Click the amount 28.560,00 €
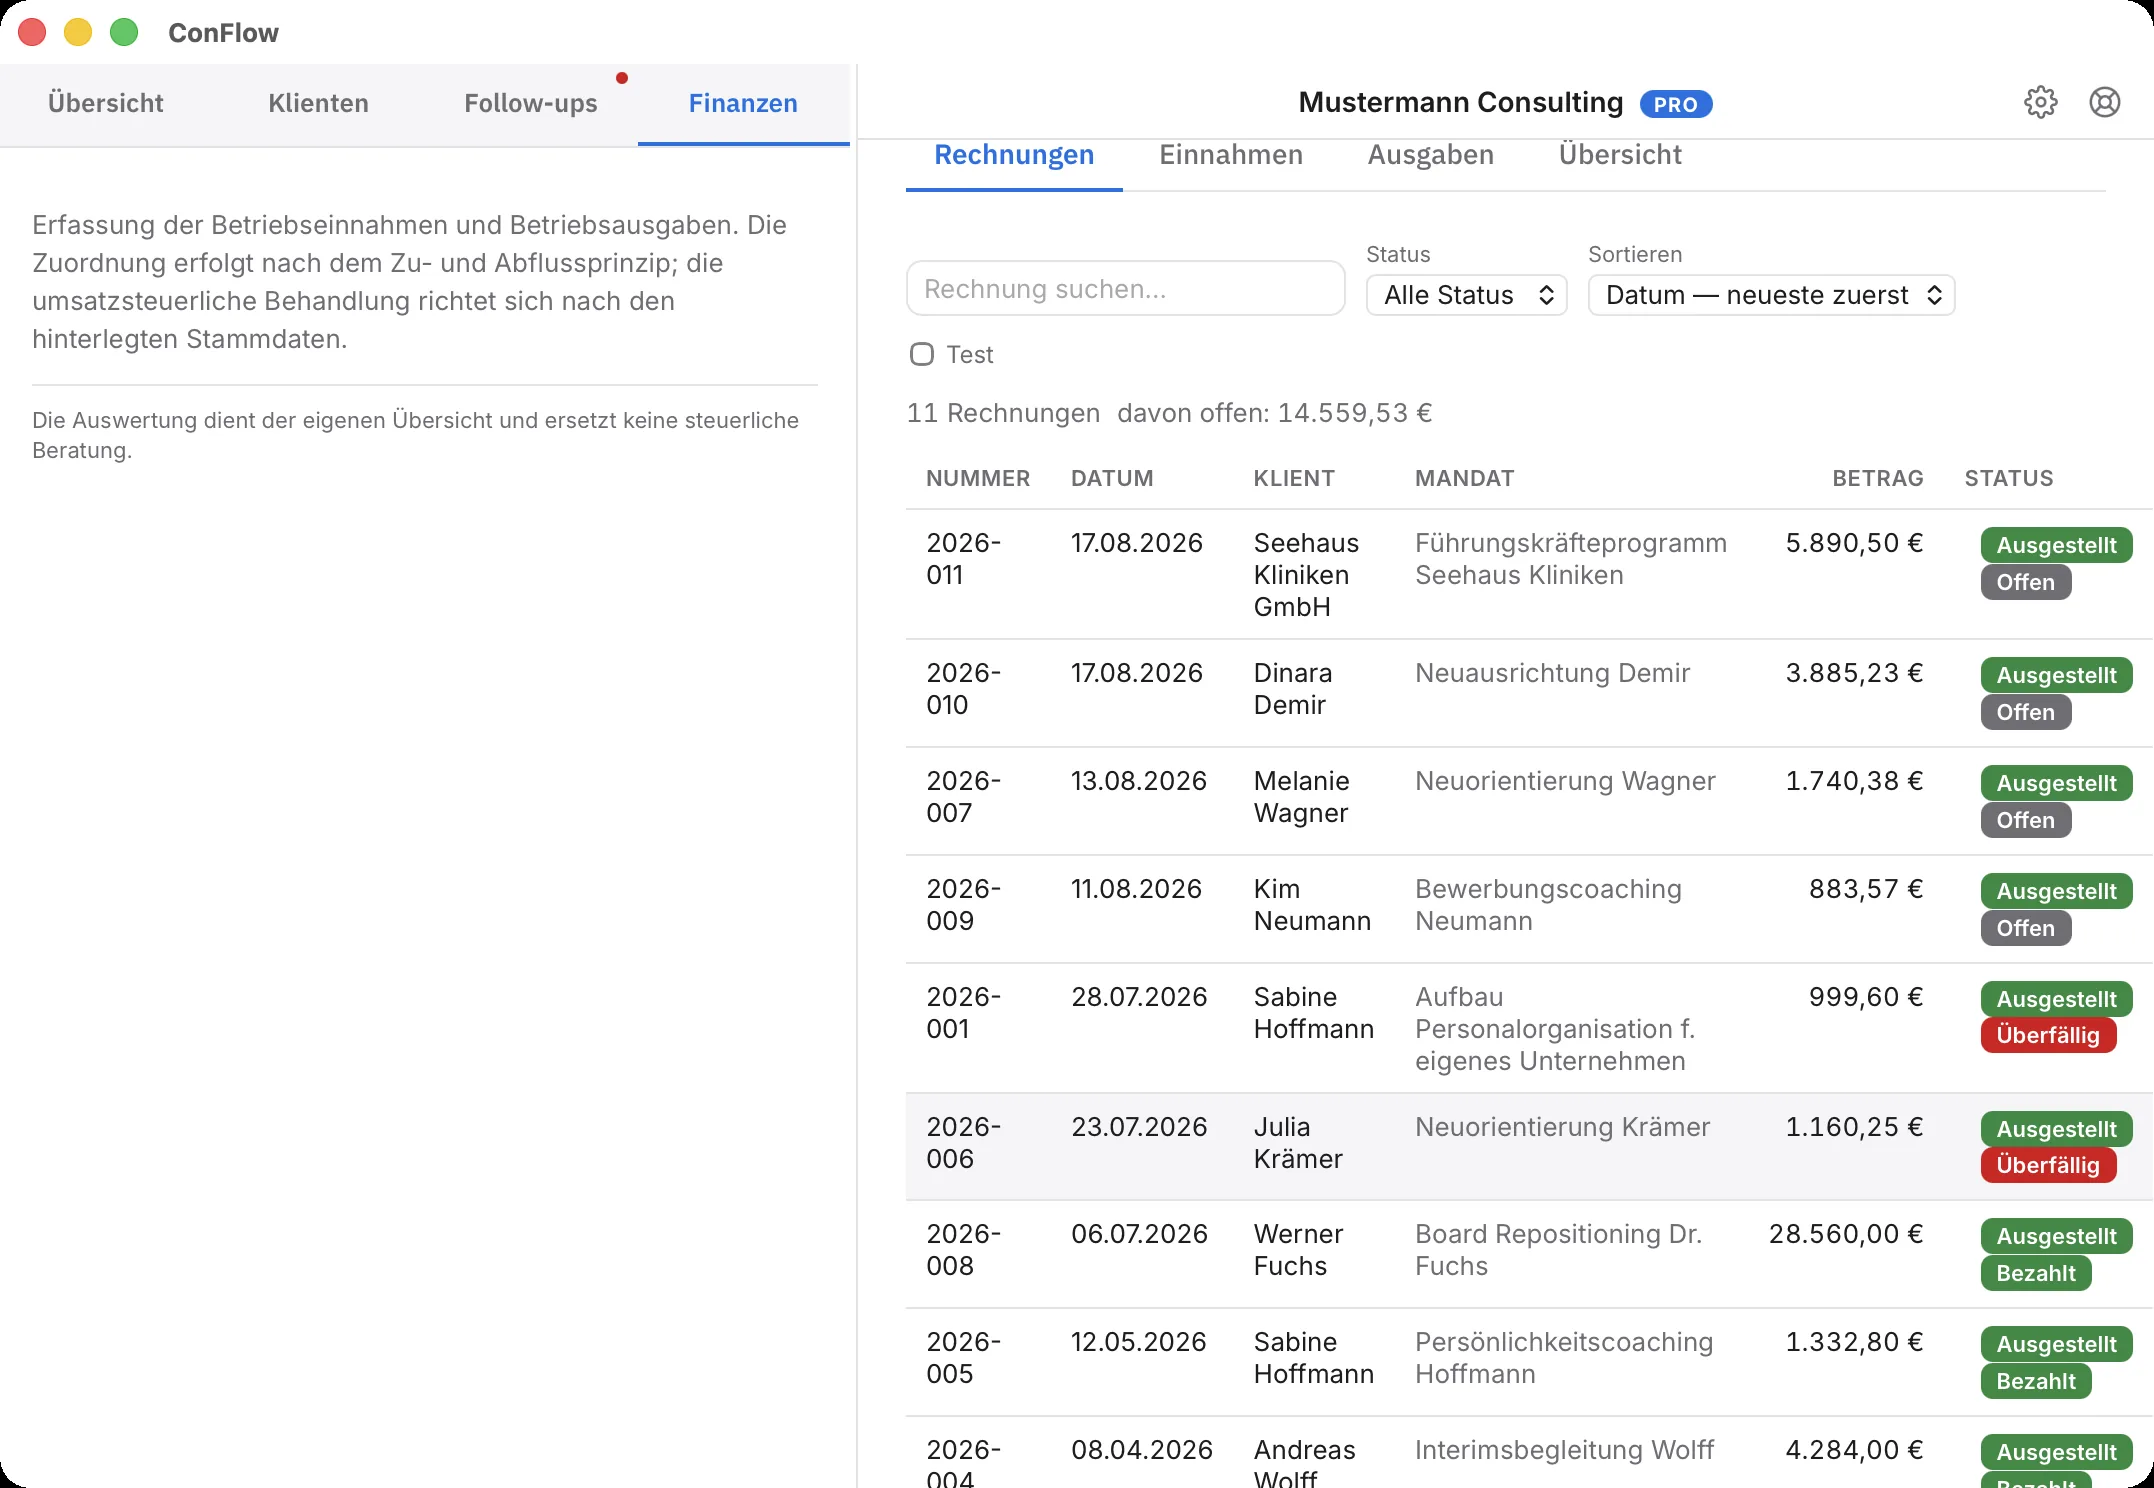 point(1846,1234)
